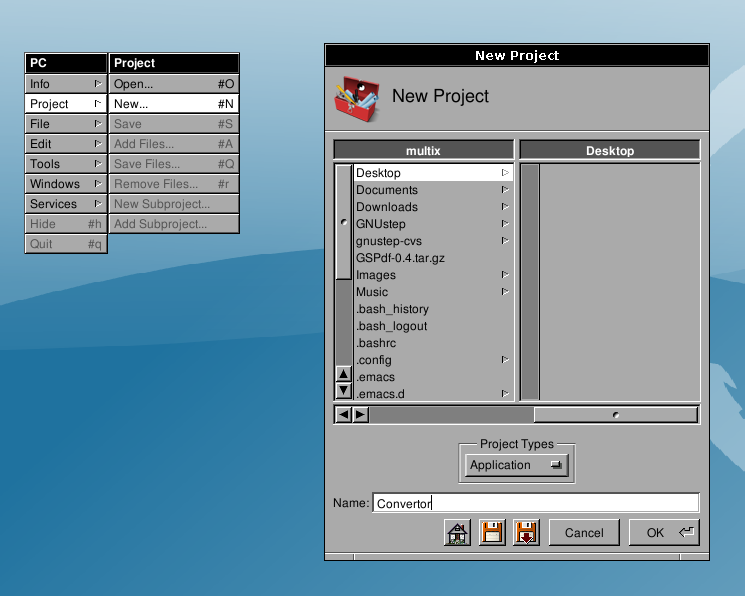This screenshot has width=745, height=596.
Task: Select the .bashrc file
Action: (x=376, y=343)
